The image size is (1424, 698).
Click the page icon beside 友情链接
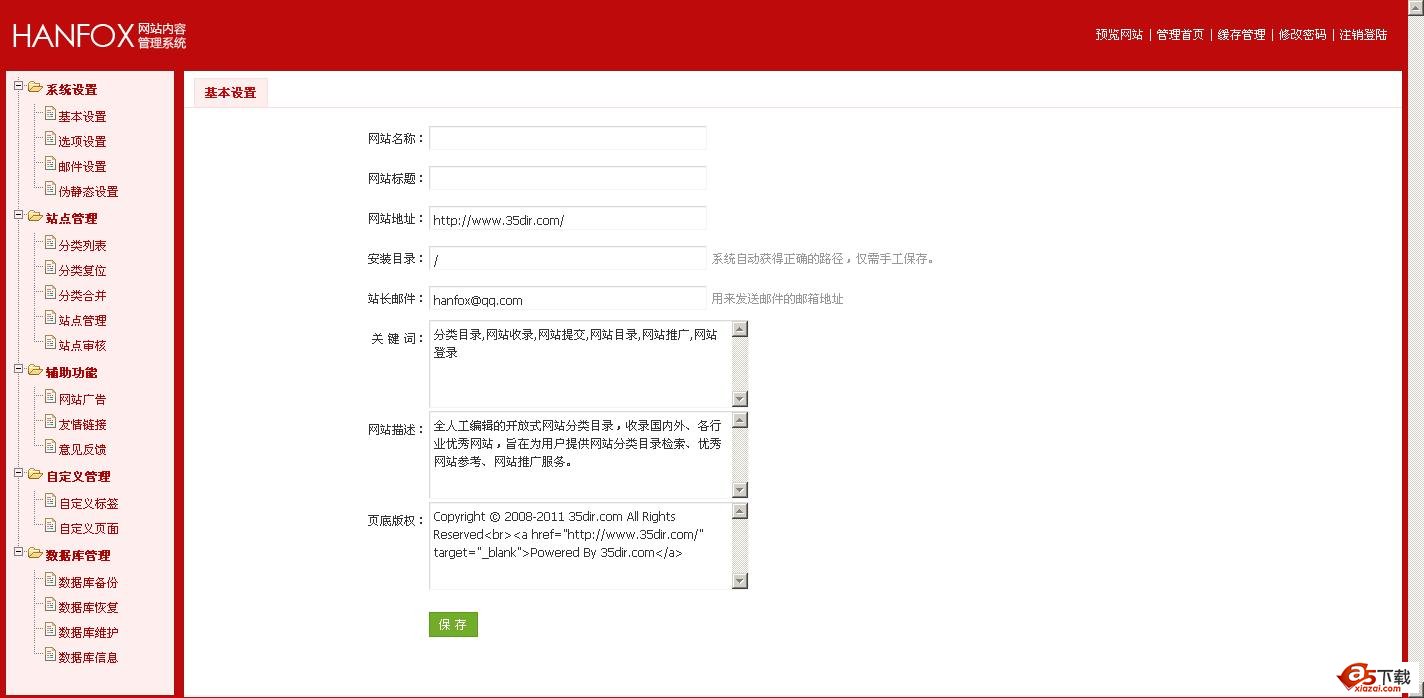coord(50,422)
